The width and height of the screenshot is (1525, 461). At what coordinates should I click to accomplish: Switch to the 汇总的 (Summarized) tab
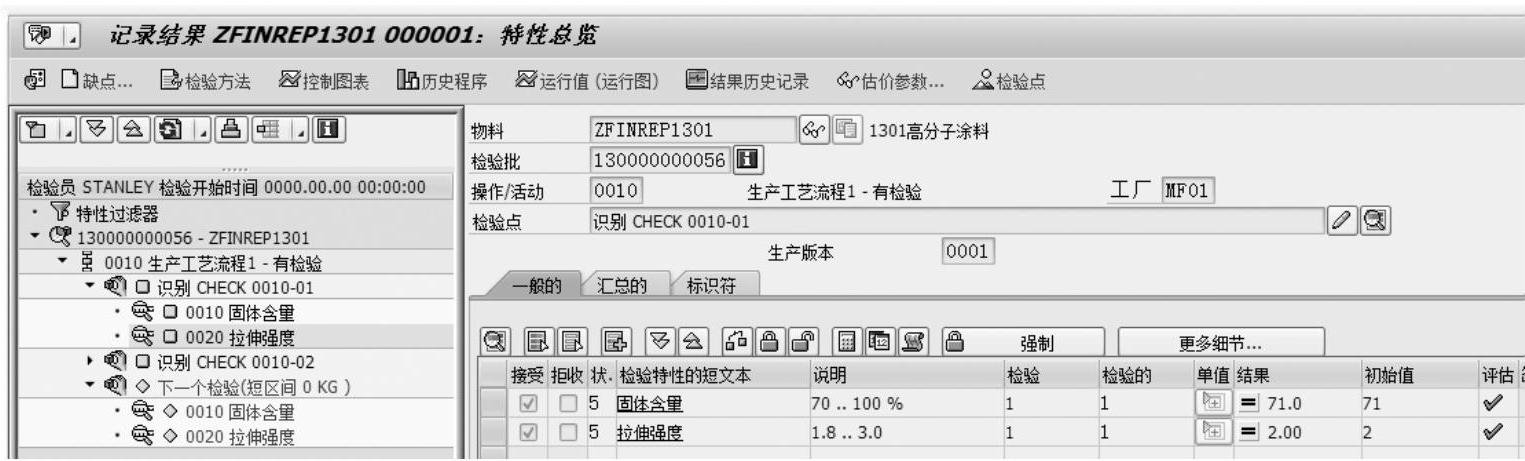[x=621, y=285]
